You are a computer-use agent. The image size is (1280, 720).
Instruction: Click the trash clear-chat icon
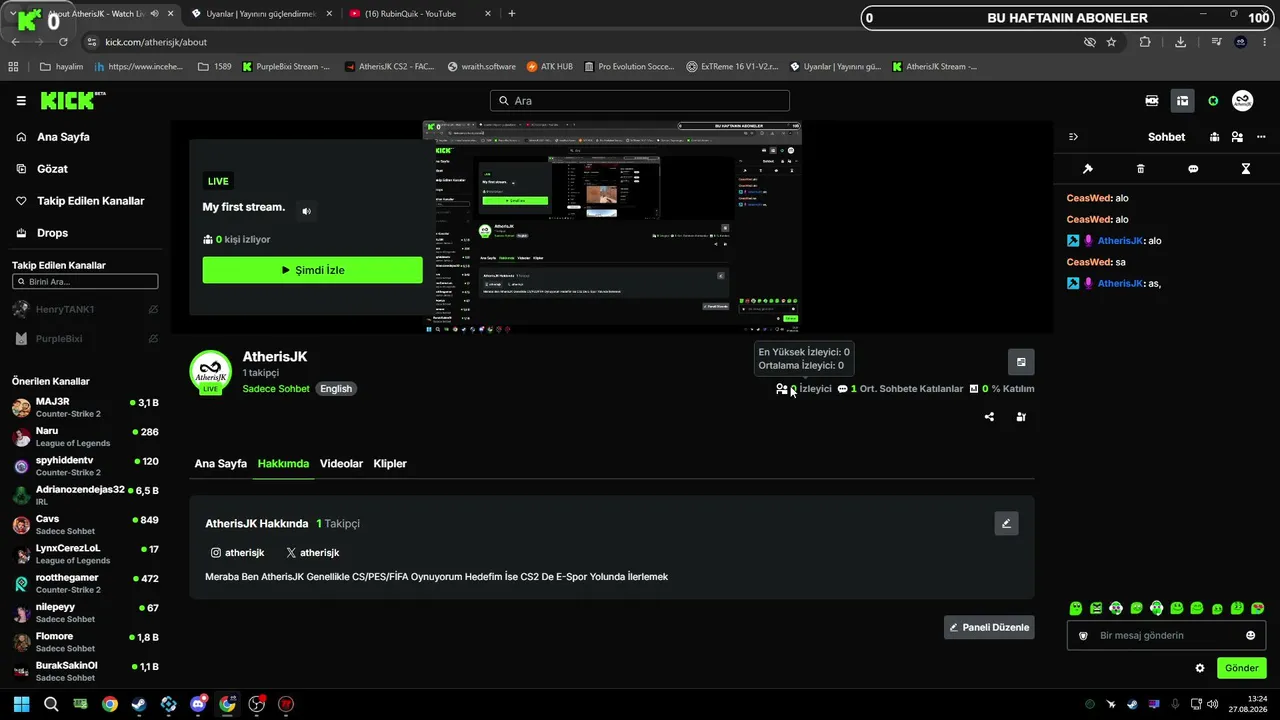[x=1141, y=169]
